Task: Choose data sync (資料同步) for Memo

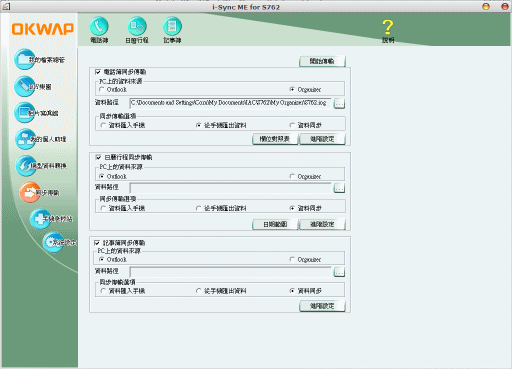Action: tap(292, 291)
